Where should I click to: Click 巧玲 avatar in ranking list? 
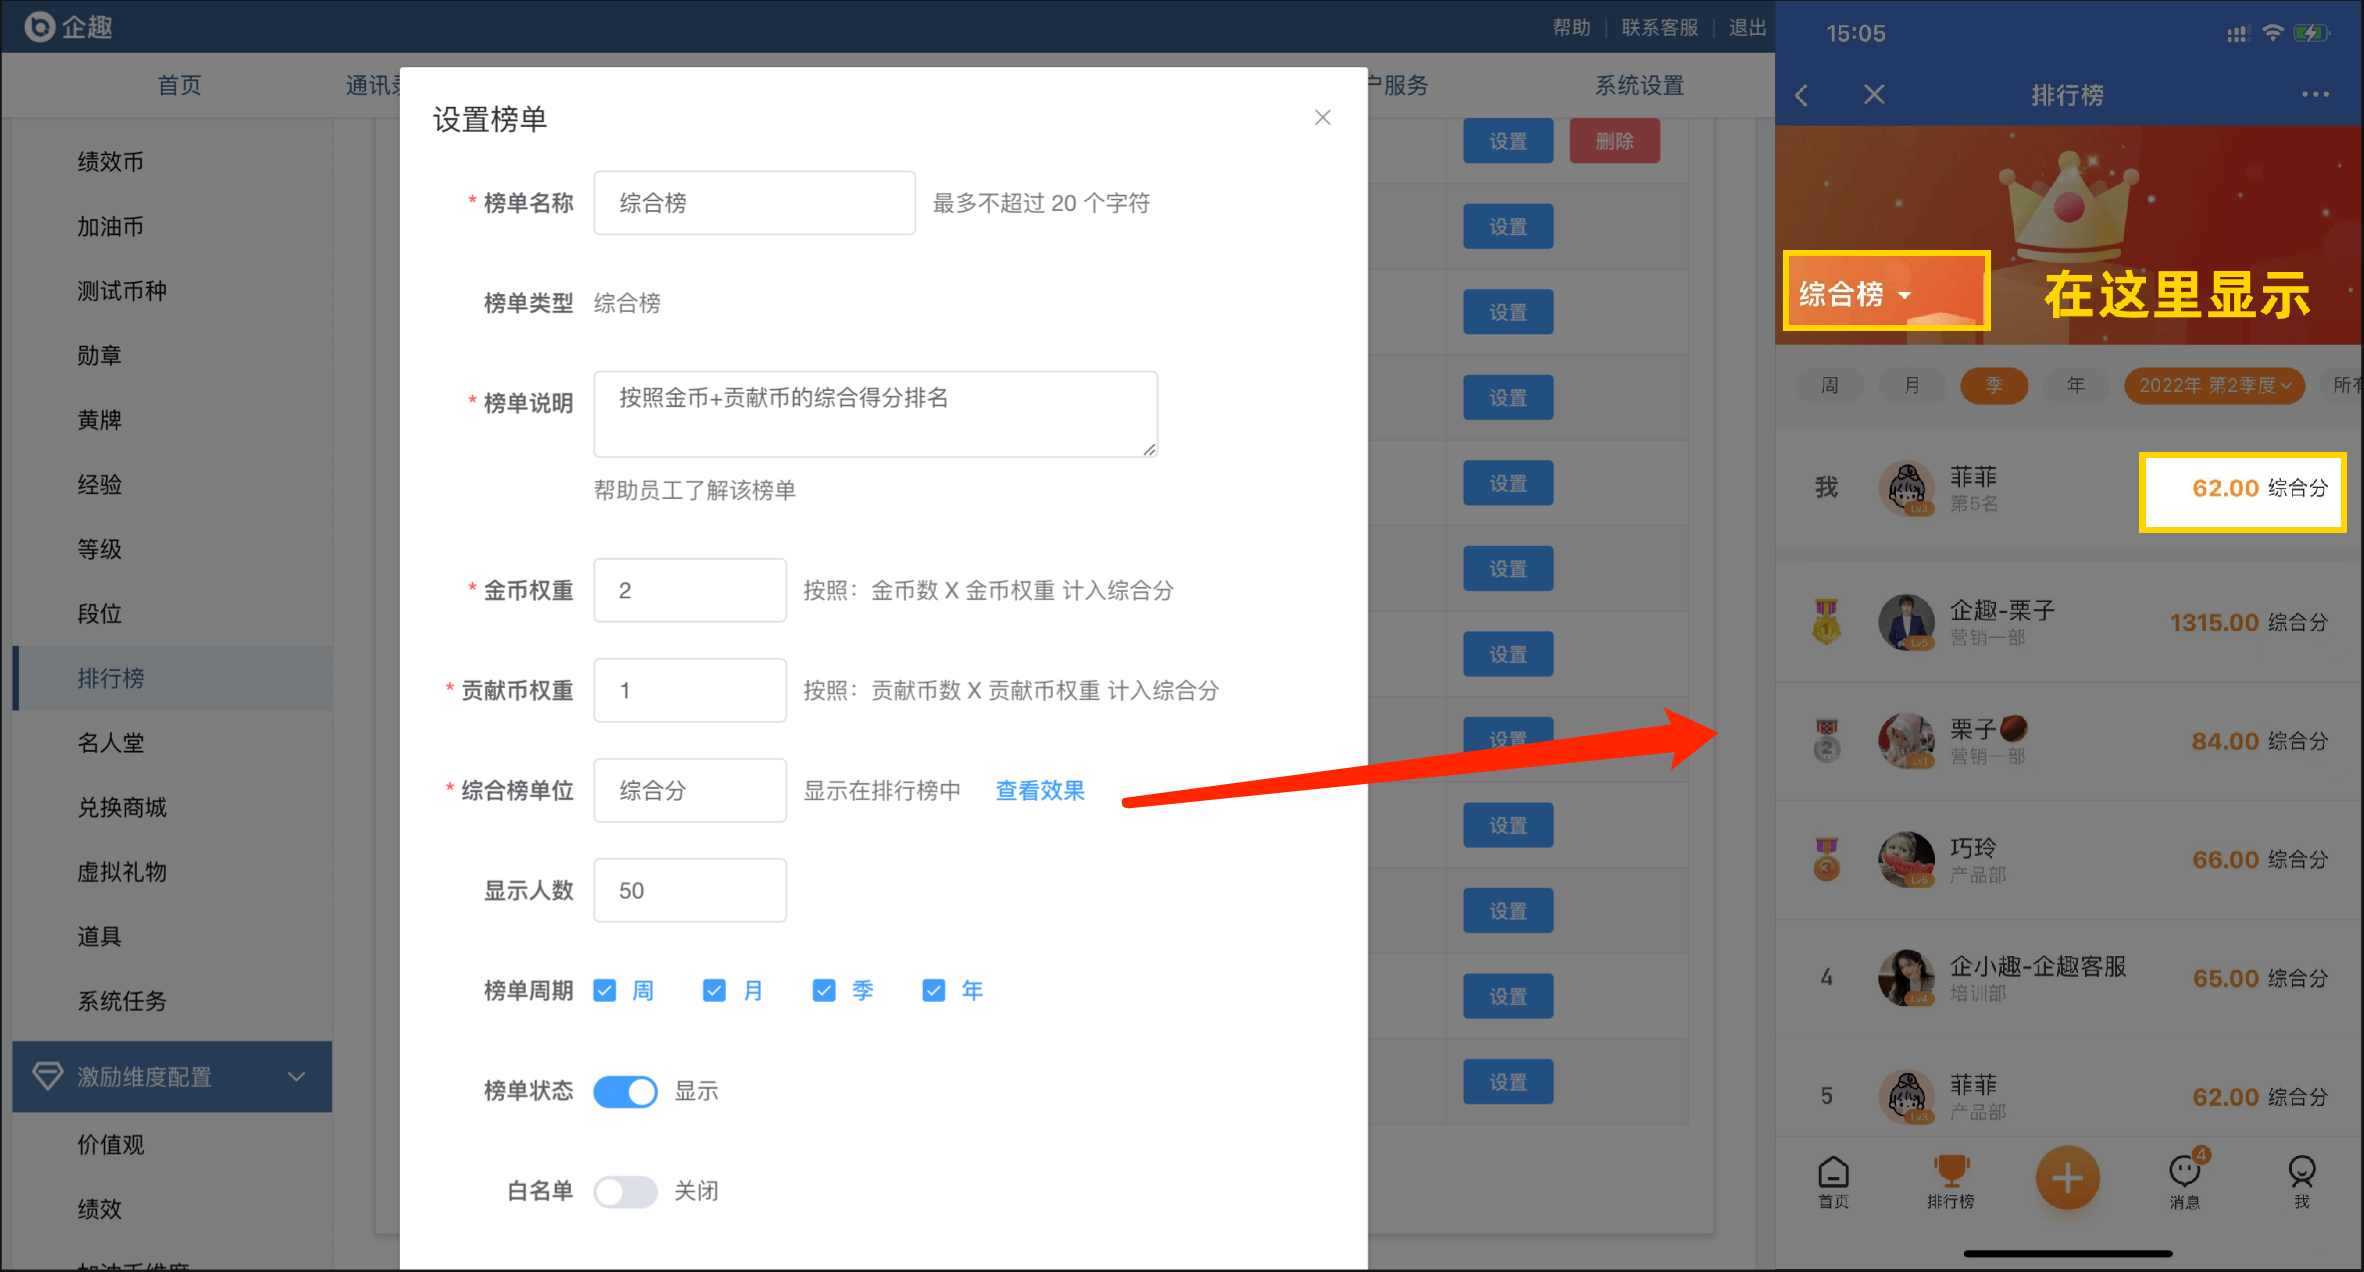[1906, 859]
